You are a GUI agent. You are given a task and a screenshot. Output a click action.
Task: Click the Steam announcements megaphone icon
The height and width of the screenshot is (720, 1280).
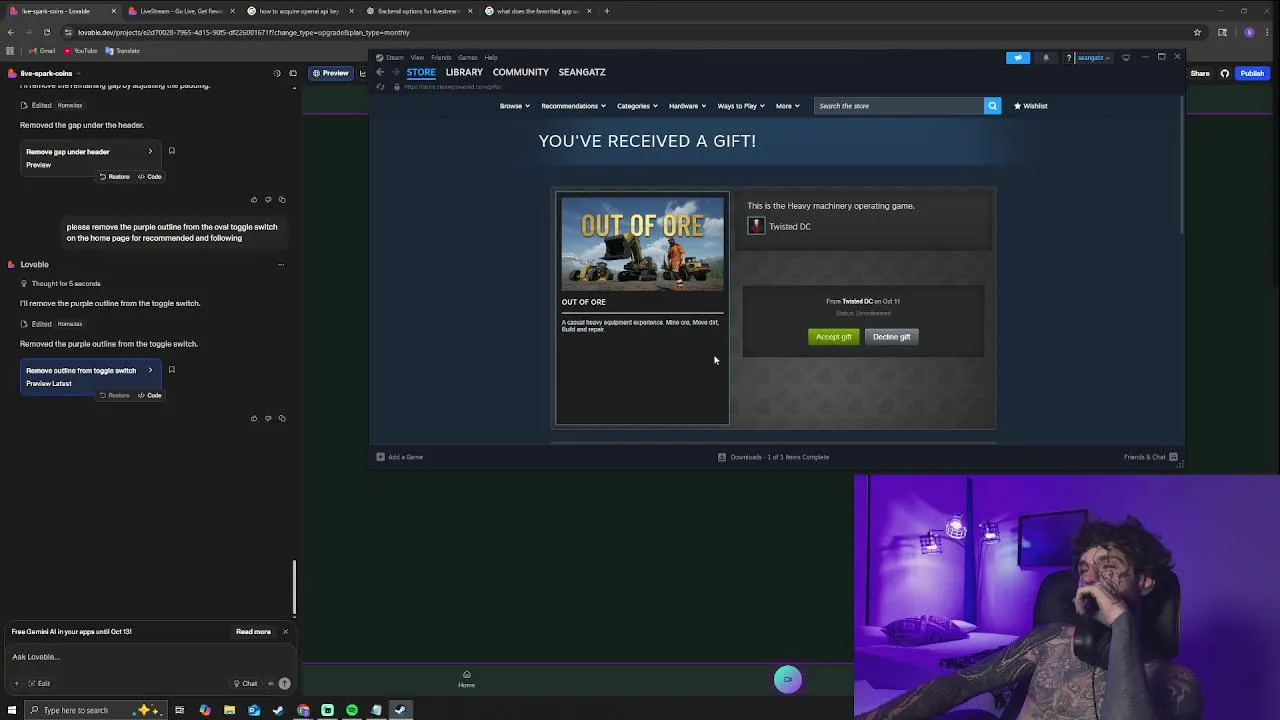(1018, 57)
